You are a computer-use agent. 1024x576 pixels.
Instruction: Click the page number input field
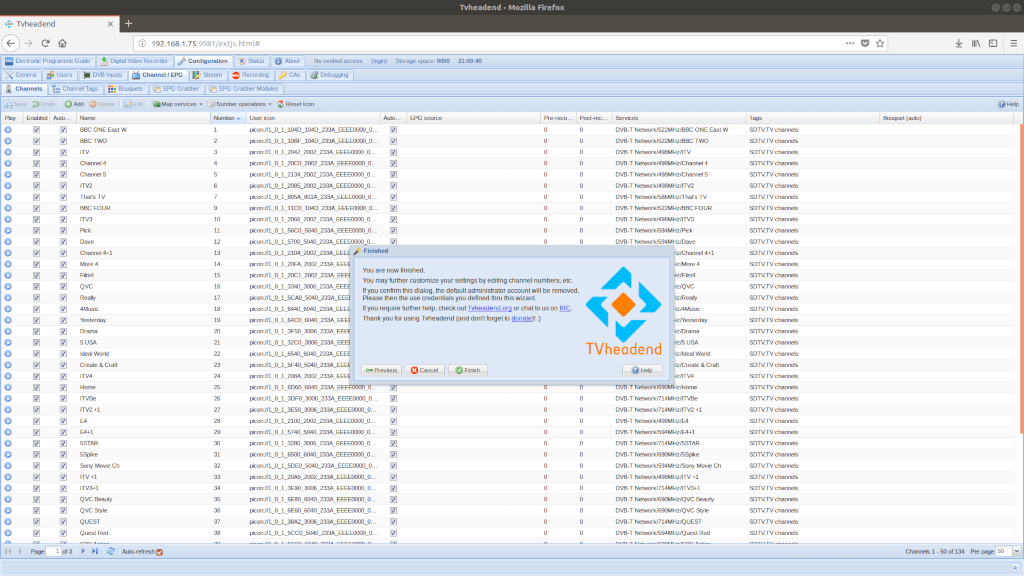[54, 551]
